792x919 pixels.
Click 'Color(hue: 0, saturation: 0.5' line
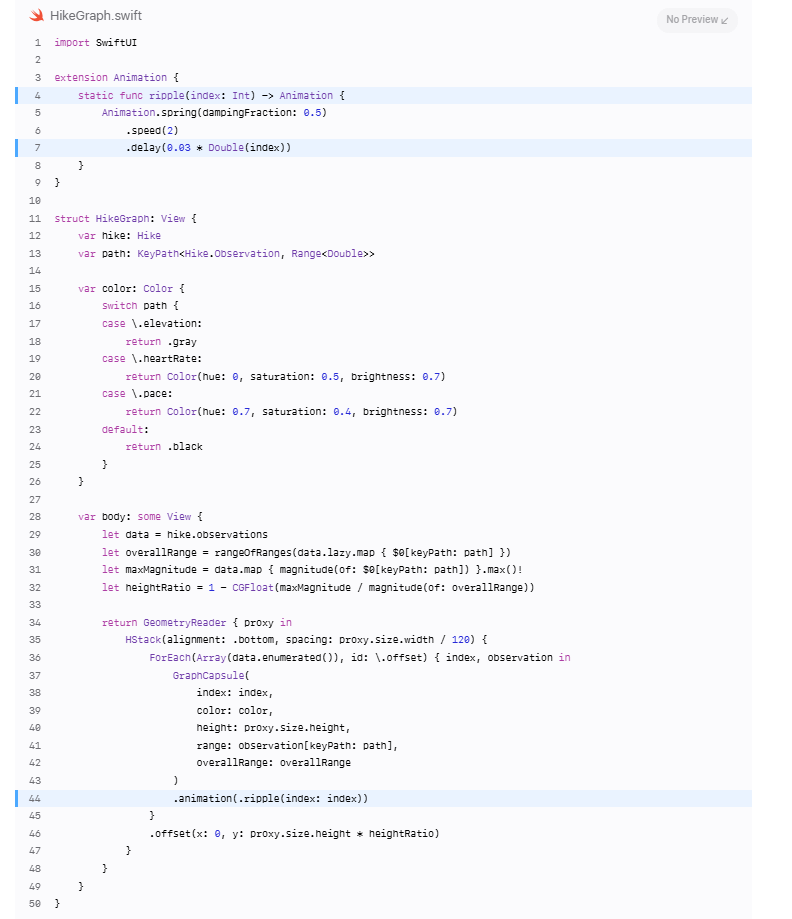pyautogui.click(x=285, y=377)
